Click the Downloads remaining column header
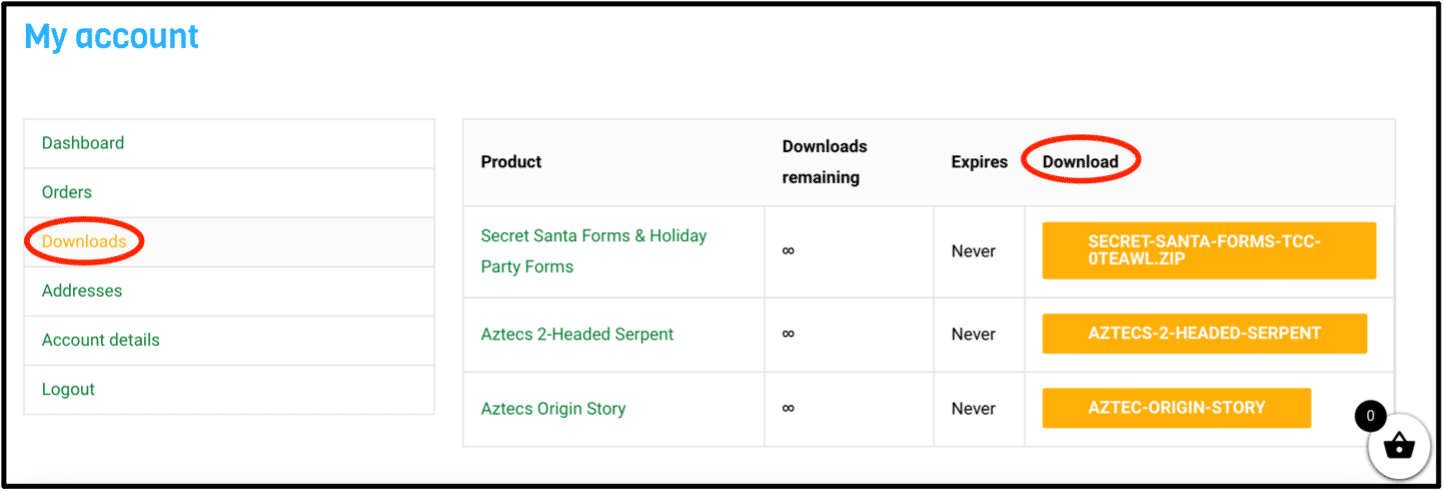 click(x=824, y=161)
